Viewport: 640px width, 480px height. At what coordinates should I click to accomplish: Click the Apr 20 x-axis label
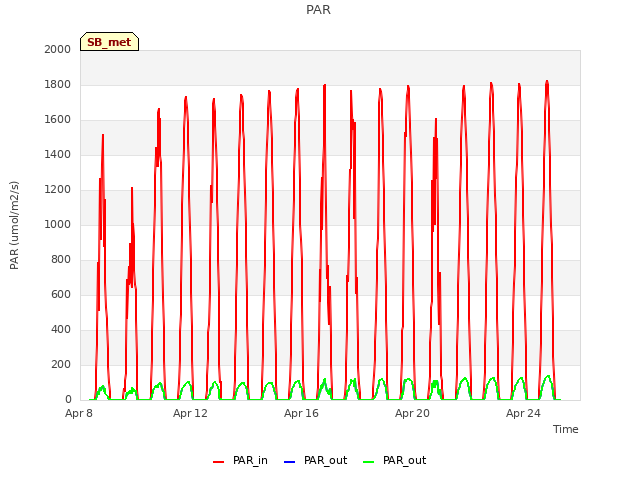pyautogui.click(x=412, y=413)
